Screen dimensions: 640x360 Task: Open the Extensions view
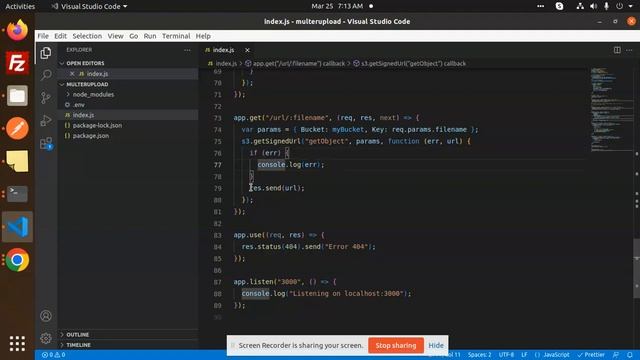46,143
